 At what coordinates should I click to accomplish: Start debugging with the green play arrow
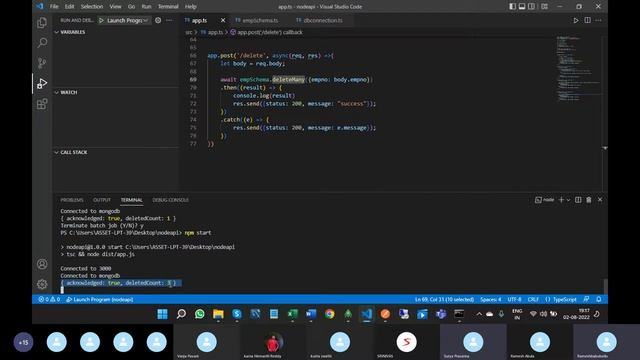point(101,20)
